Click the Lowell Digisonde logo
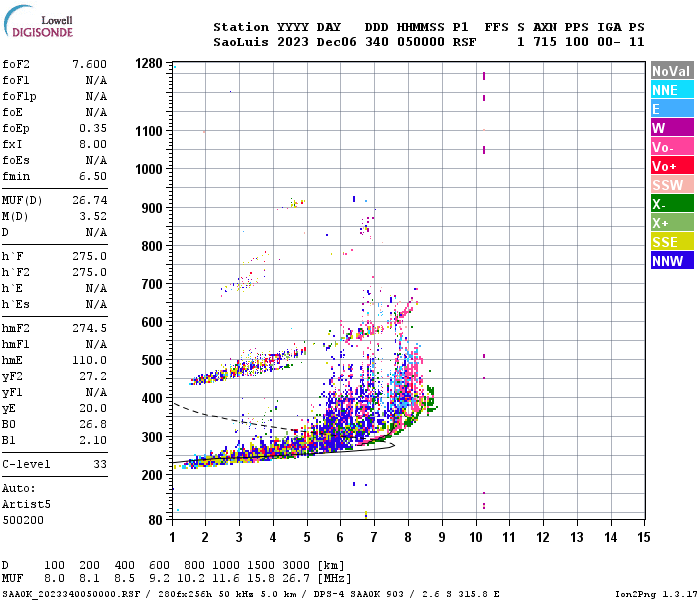 [x=38, y=22]
